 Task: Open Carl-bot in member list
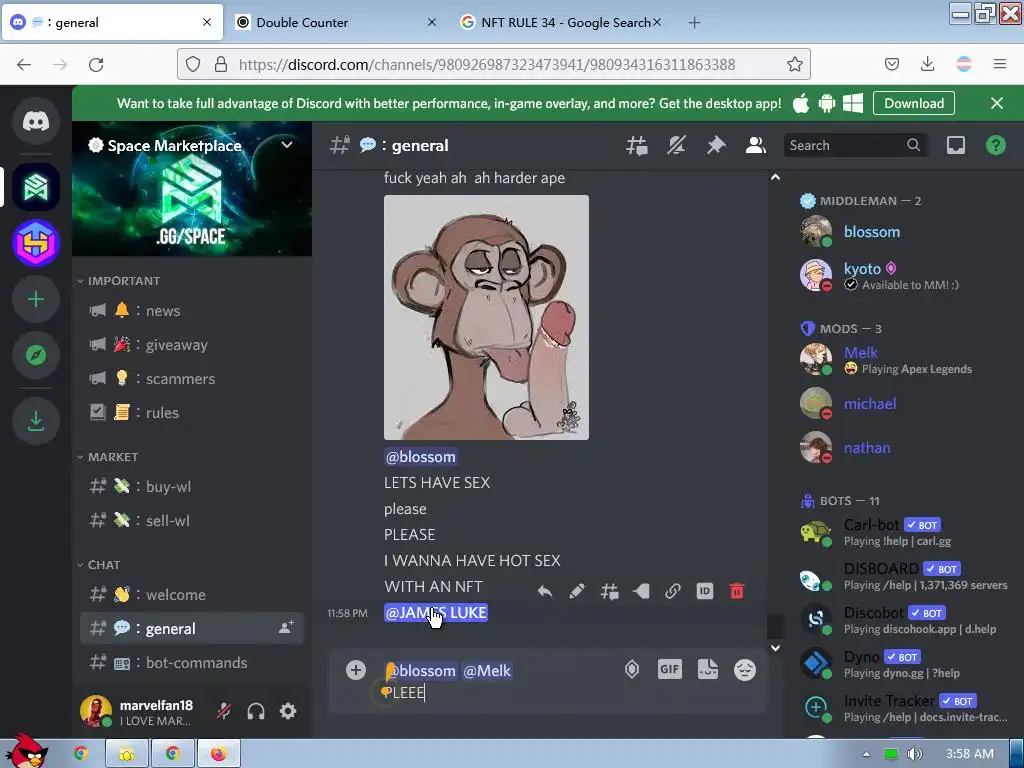coord(904,532)
